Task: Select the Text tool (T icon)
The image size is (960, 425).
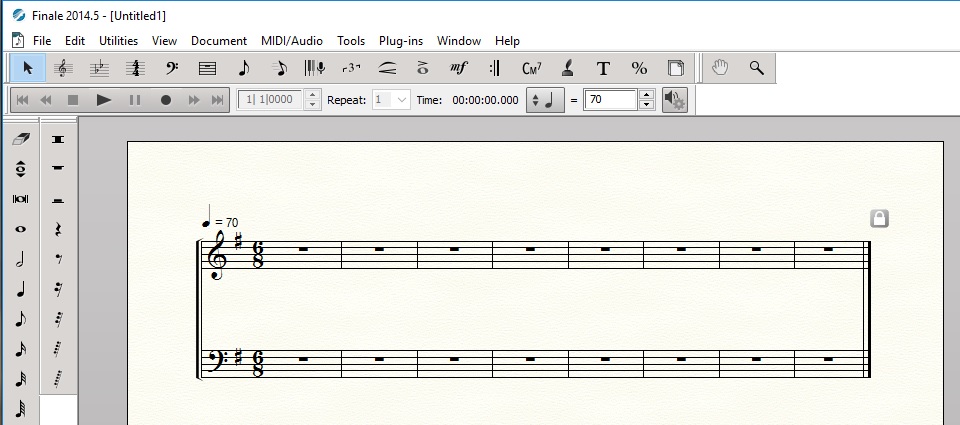Action: tap(603, 68)
